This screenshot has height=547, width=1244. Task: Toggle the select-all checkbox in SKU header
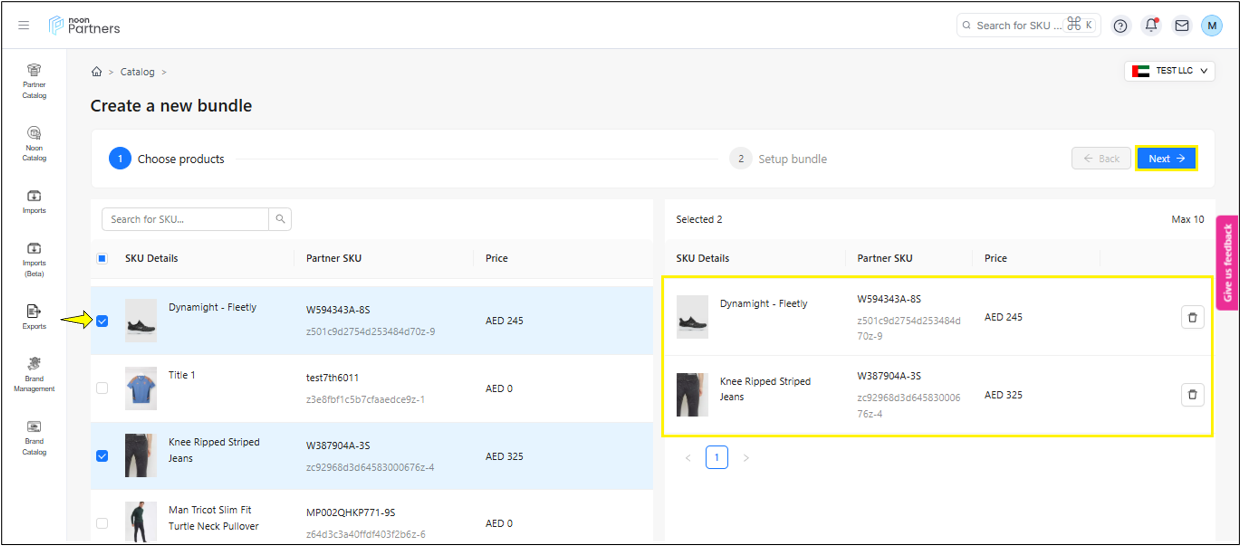(102, 258)
